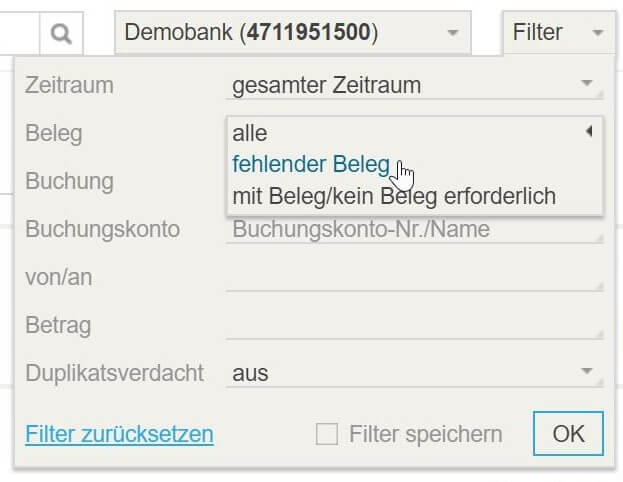
Task: Click the 'Filter zurücksetzen' link
Action: point(120,434)
